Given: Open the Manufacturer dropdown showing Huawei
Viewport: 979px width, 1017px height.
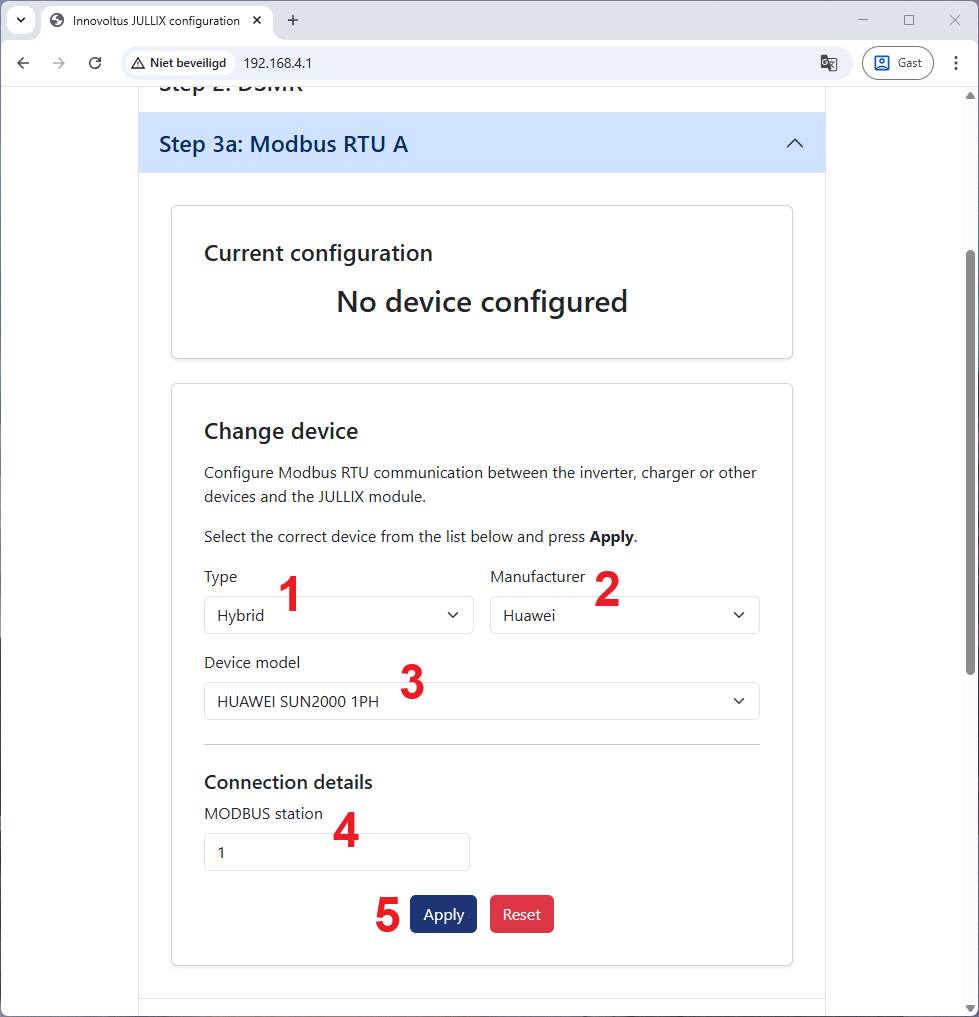Looking at the screenshot, I should 624,616.
